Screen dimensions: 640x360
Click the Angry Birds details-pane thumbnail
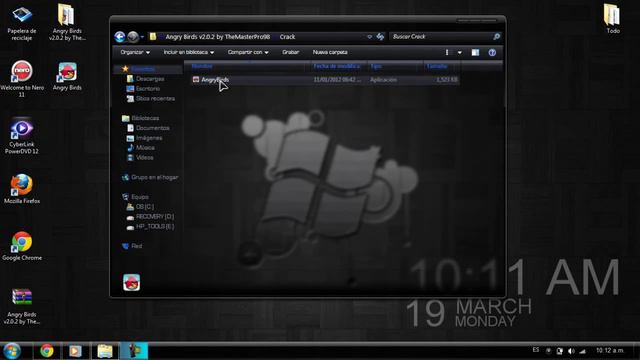coord(131,282)
